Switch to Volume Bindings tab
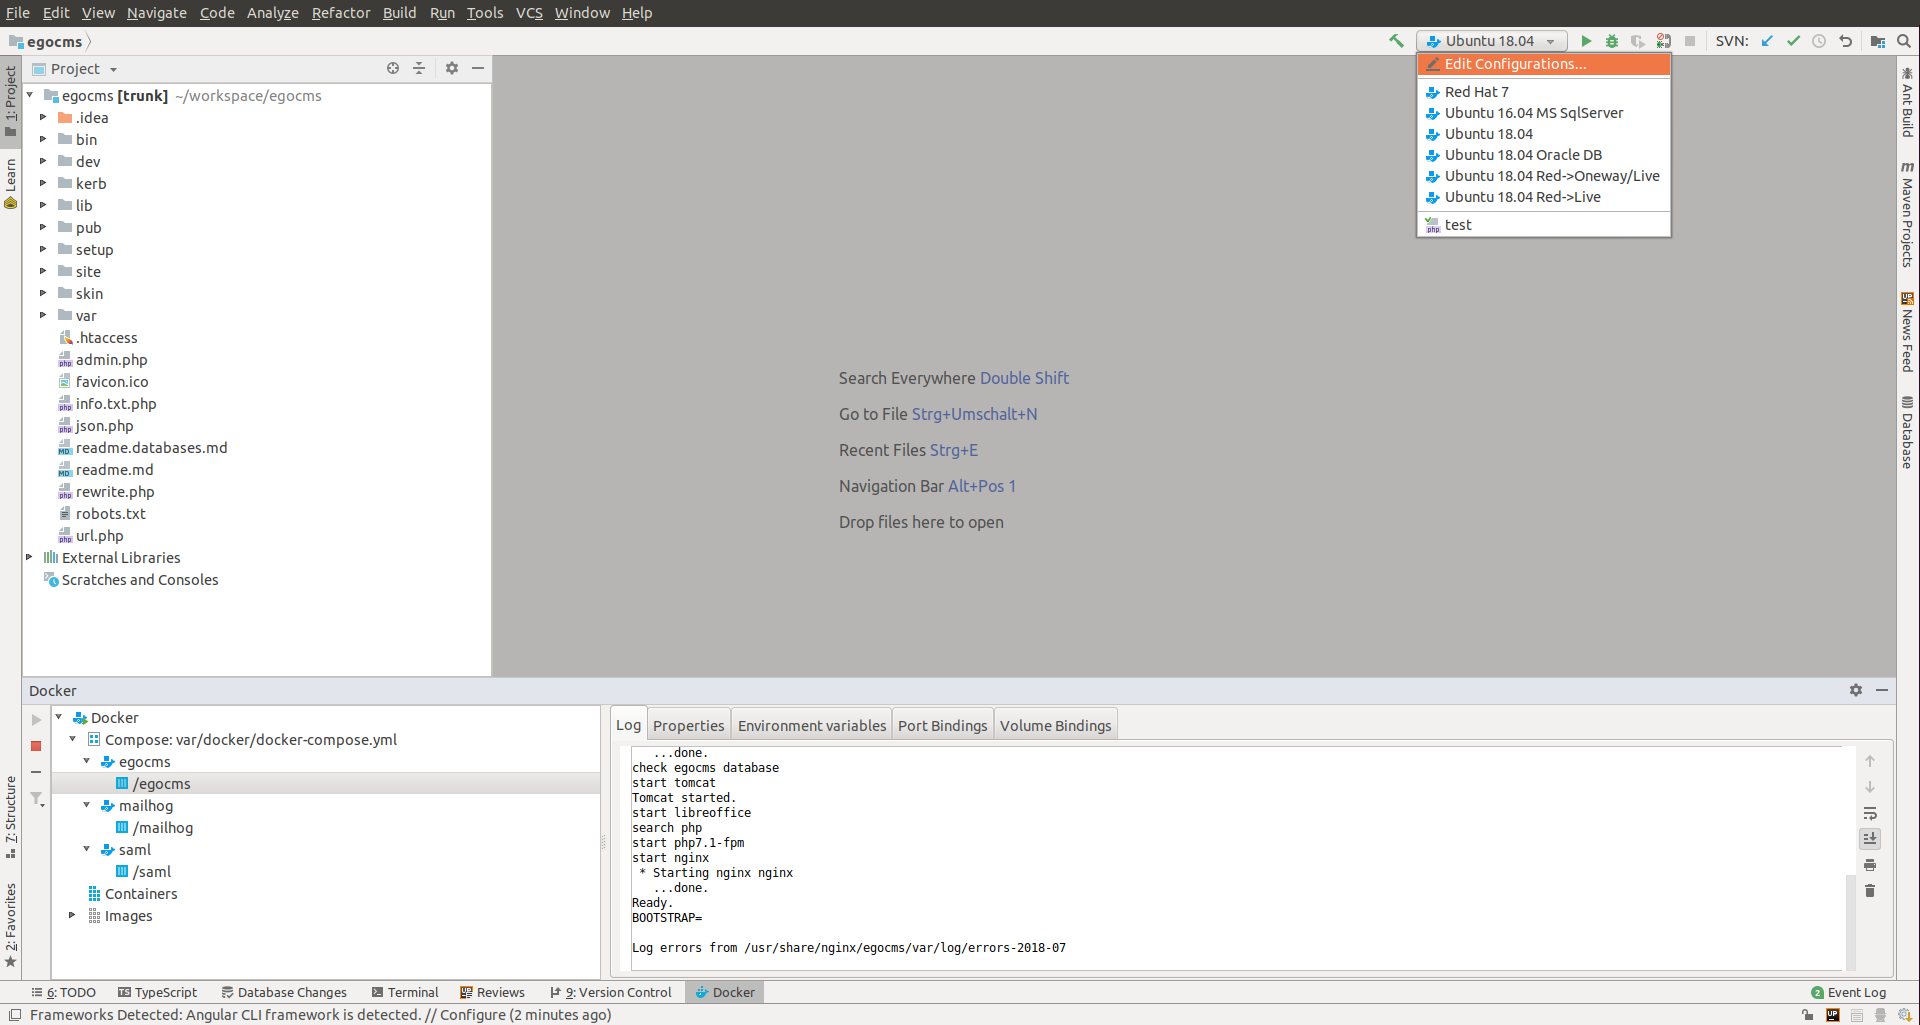 1055,725
